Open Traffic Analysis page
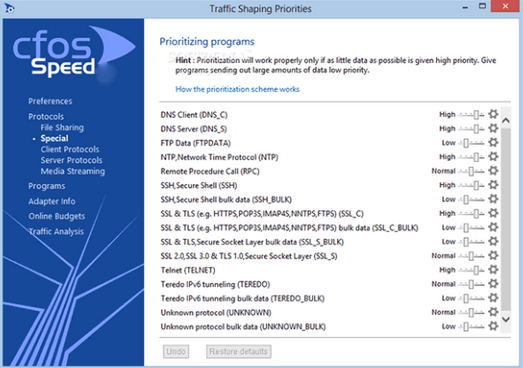523x368 pixels. point(56,231)
